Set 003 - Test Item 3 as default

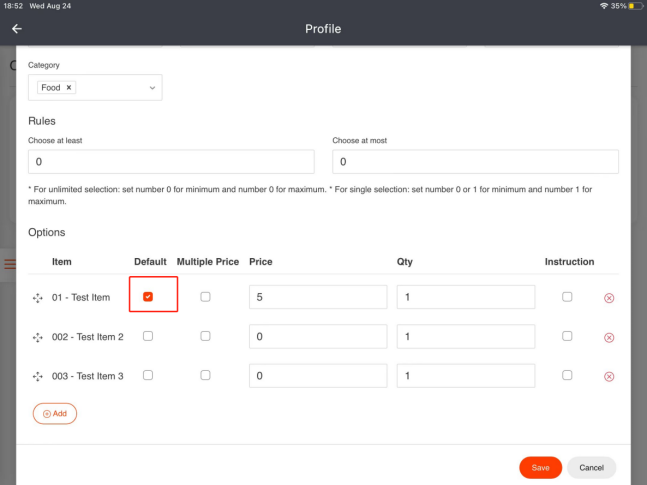coord(148,375)
